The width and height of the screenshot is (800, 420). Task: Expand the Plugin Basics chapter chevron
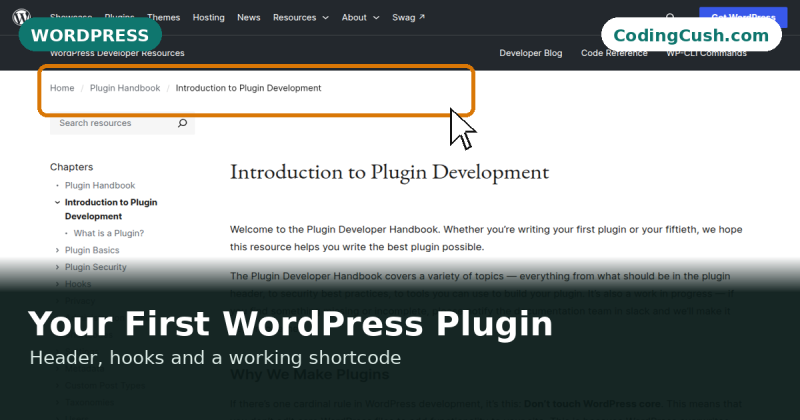(x=57, y=250)
